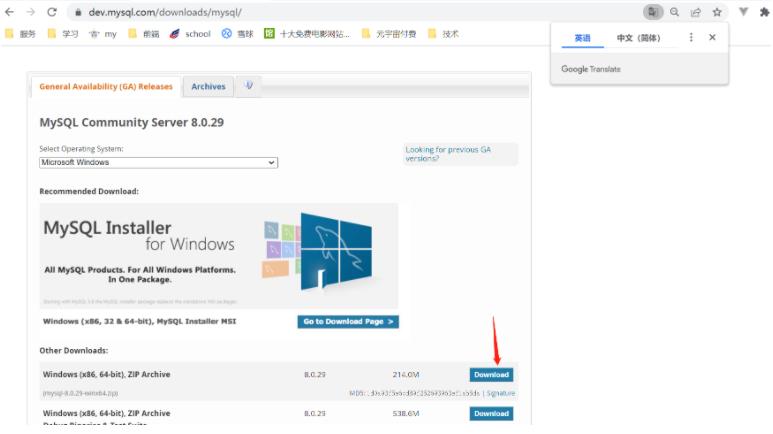The image size is (773, 434).
Task: Click the browser back arrow
Action: tap(10, 12)
